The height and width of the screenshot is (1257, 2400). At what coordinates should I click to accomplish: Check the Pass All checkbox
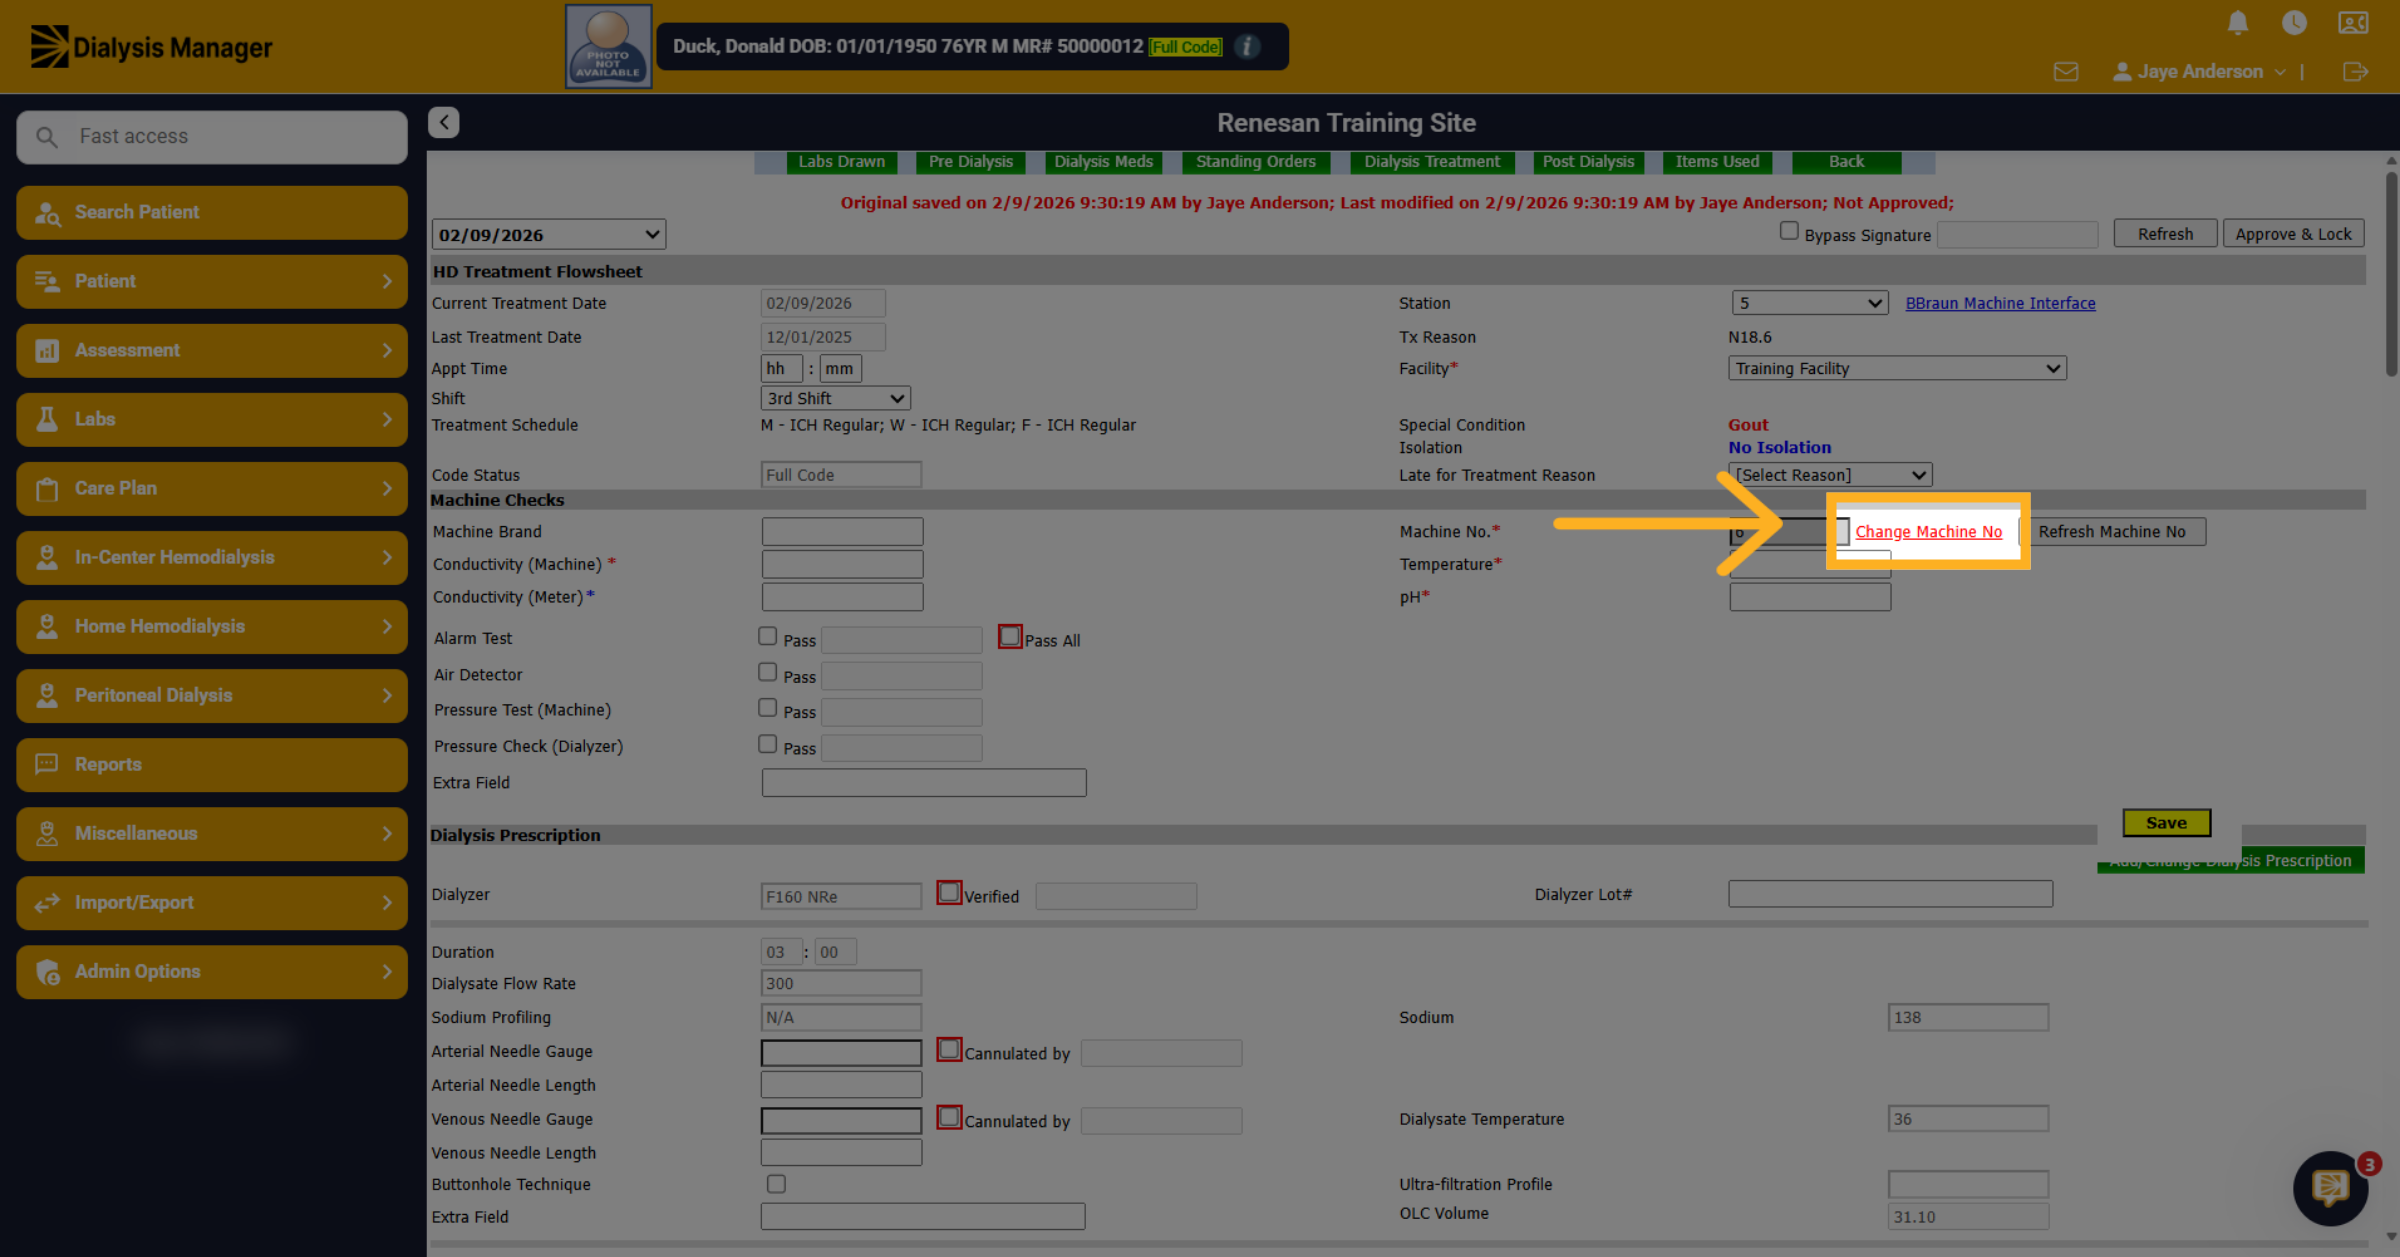coord(1010,636)
